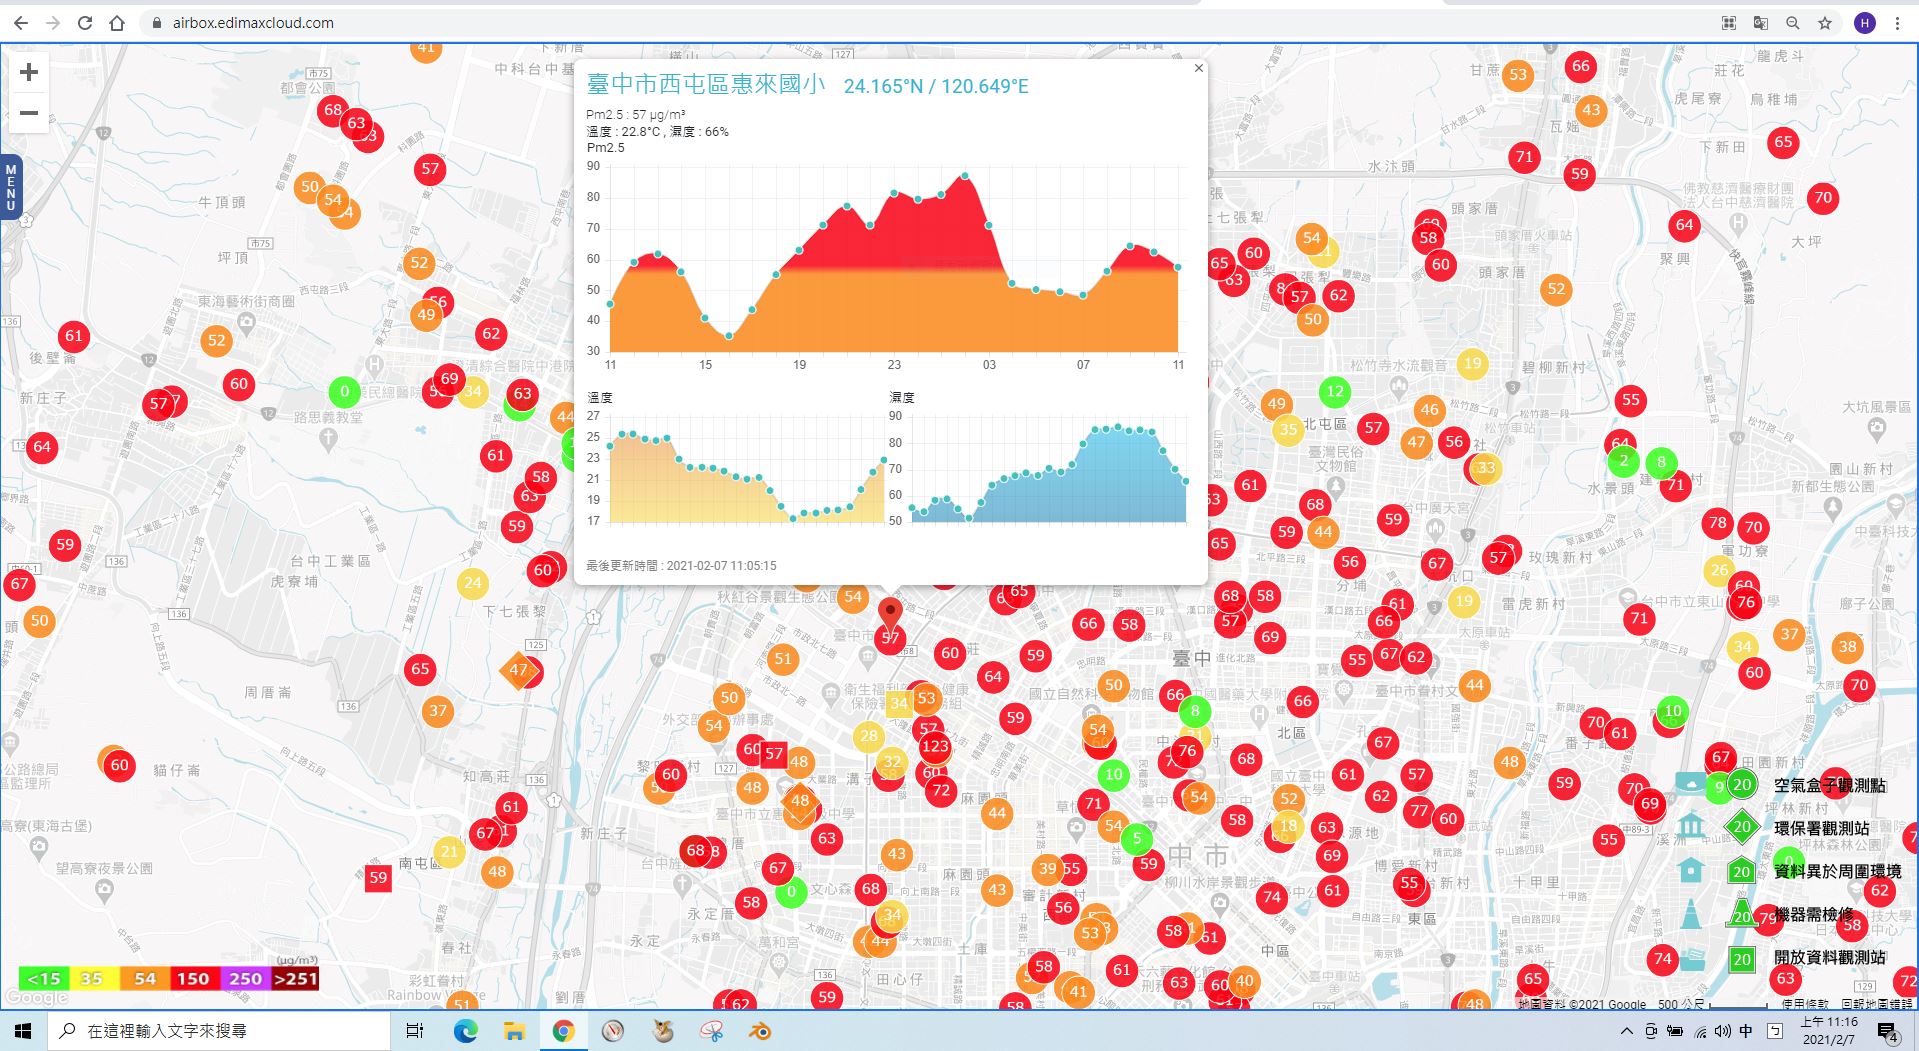The image size is (1919, 1051).
Task: Click the 開放資料觀測站 legend label
Action: (x=1830, y=957)
